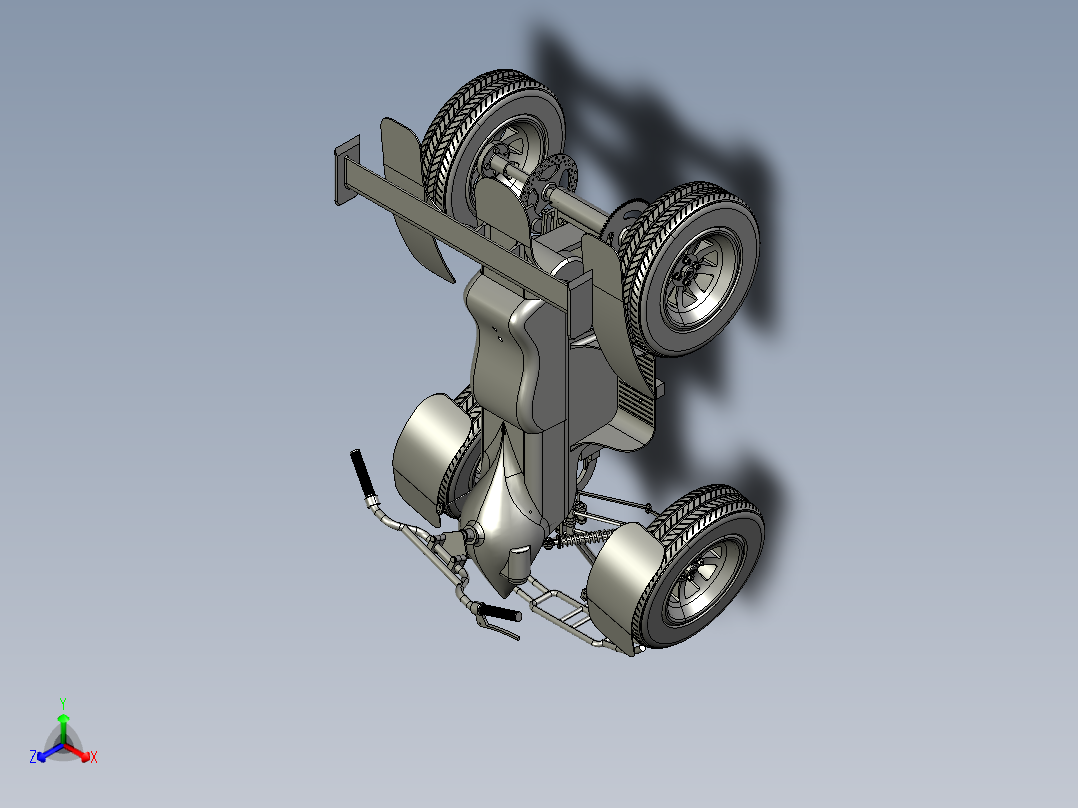Select the lower black handlebar grip
Image resolution: width=1078 pixels, height=808 pixels.
point(500,611)
